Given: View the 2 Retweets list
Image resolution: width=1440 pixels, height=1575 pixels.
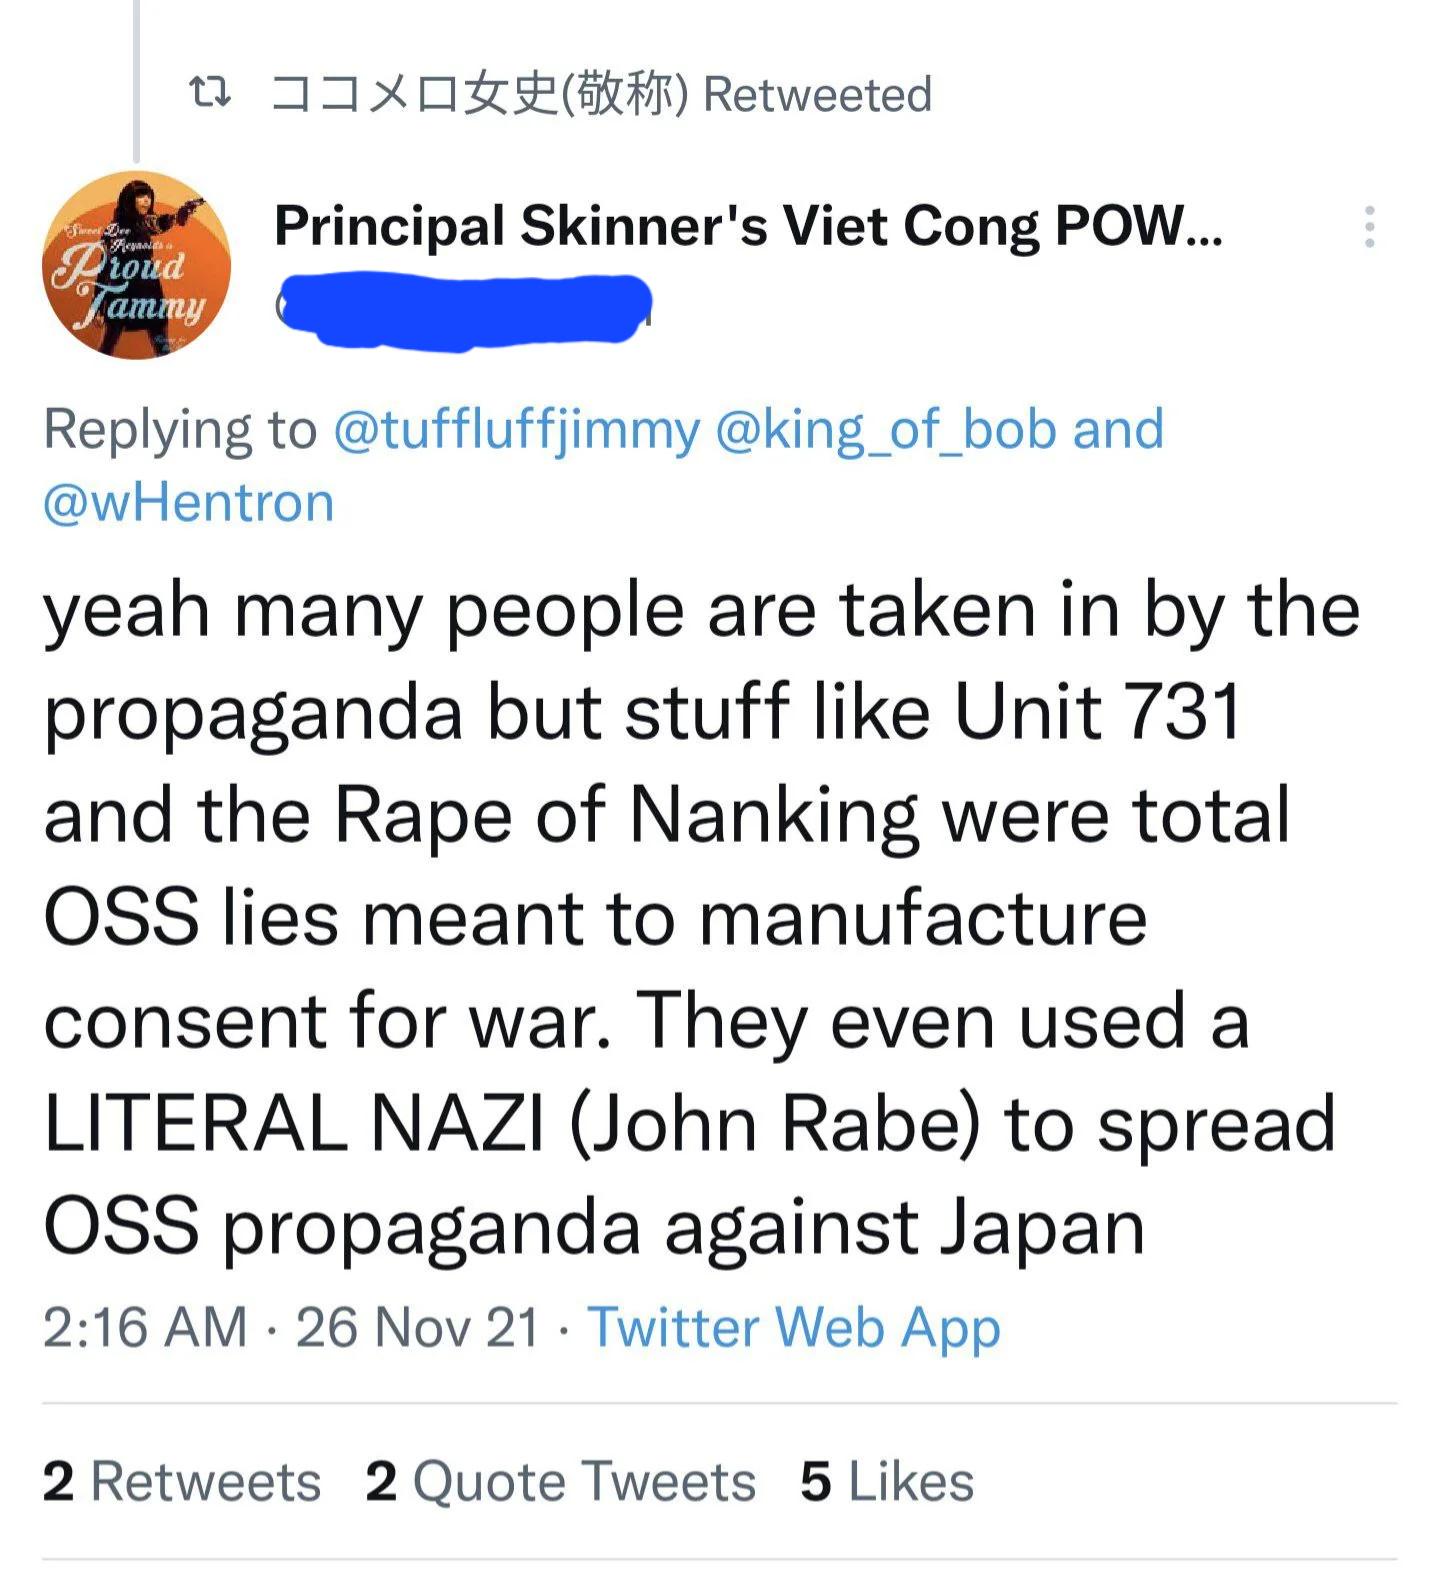Looking at the screenshot, I should click(x=181, y=1481).
